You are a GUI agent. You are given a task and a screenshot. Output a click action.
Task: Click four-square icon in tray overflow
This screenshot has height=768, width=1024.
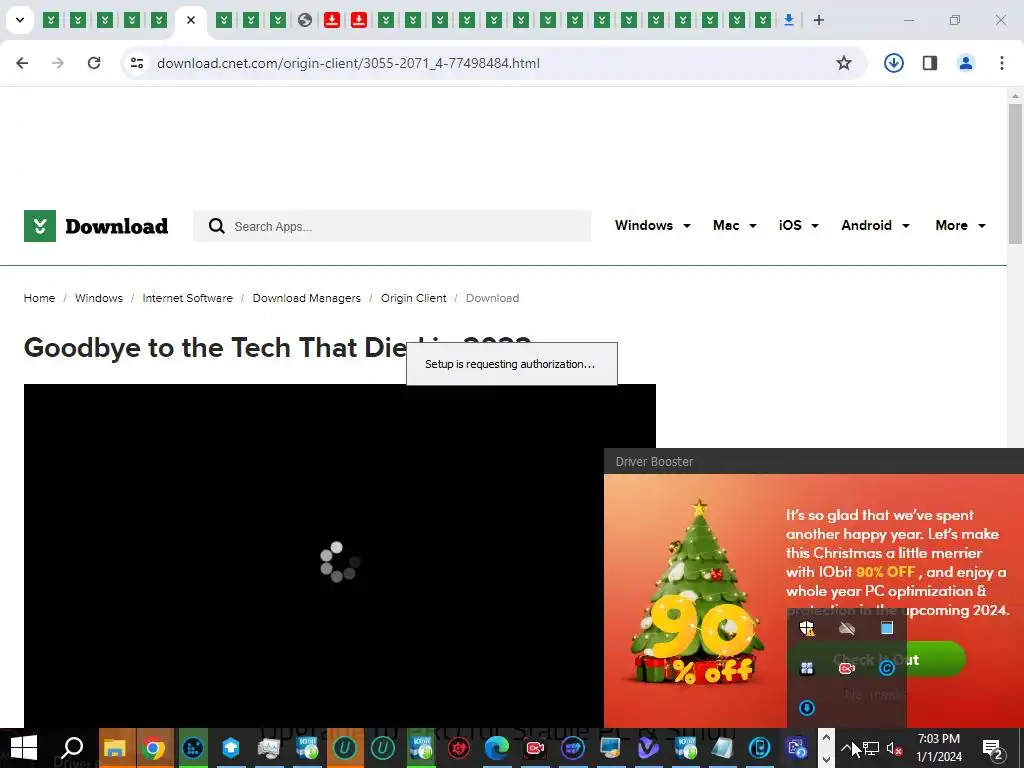click(x=807, y=668)
